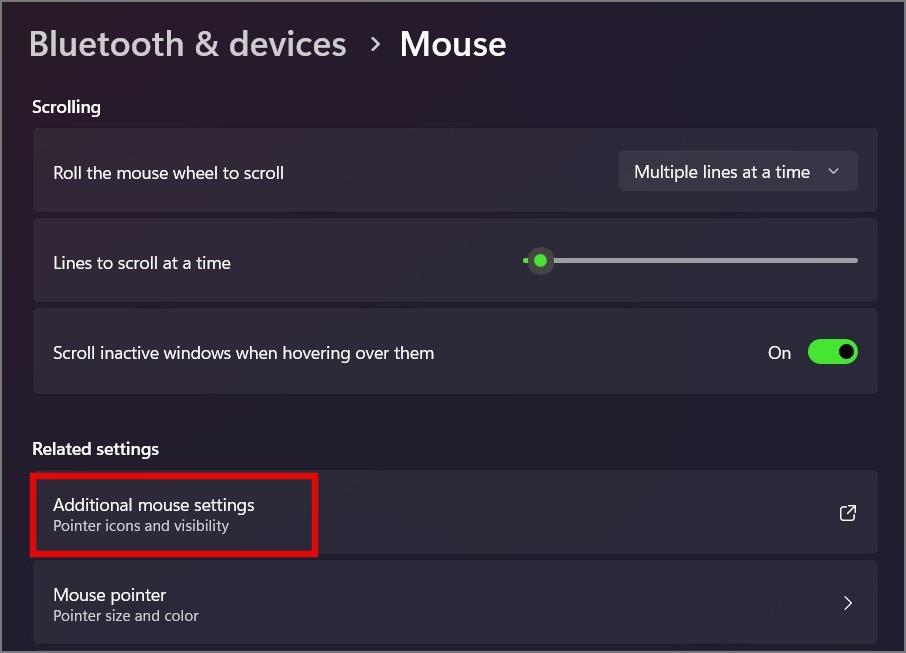Click the Mouse page title
The height and width of the screenshot is (653, 906).
[x=453, y=44]
